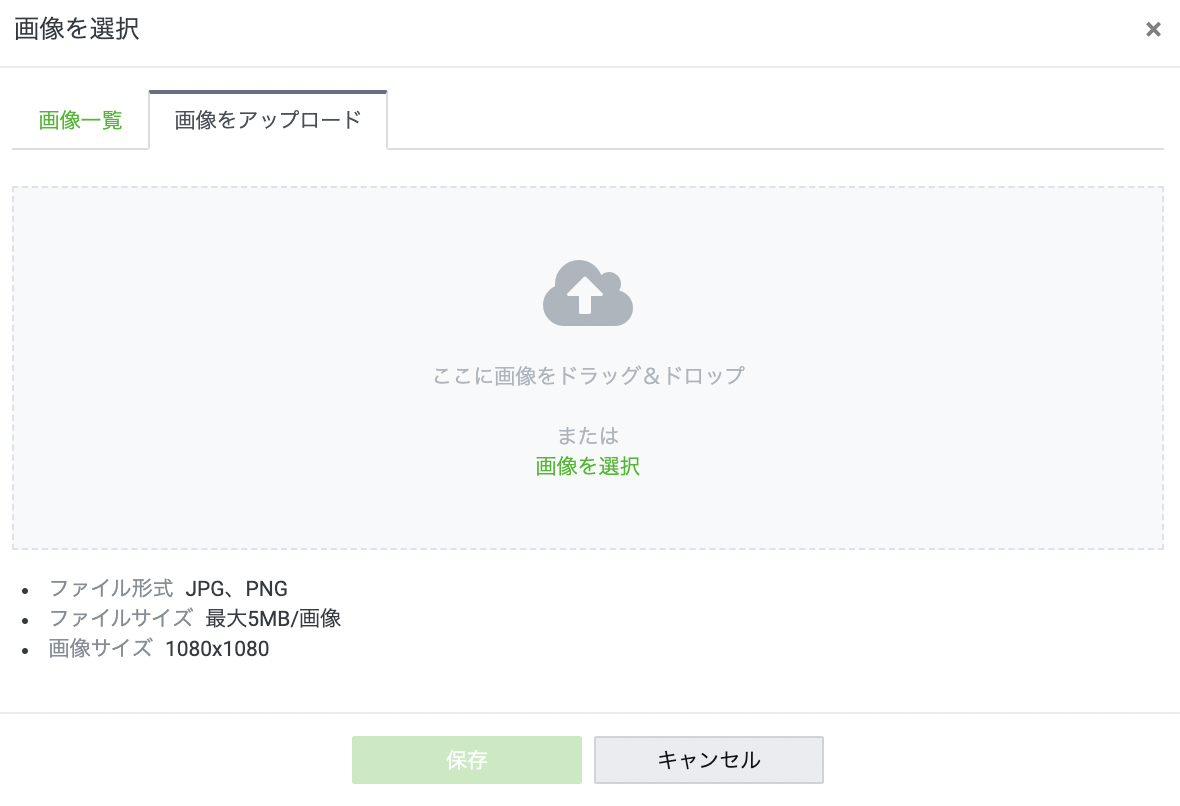Close the 画像を選択 dialog with the X
The width and height of the screenshot is (1180, 806).
point(1153,30)
